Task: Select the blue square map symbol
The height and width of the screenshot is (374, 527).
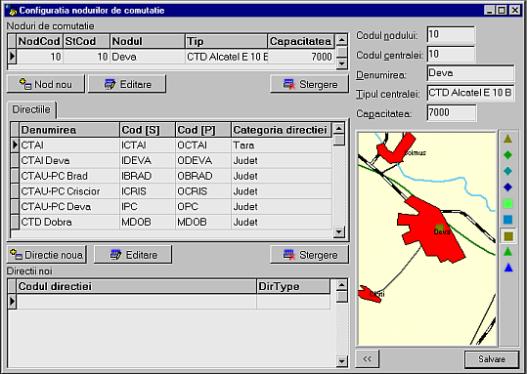Action: (508, 220)
